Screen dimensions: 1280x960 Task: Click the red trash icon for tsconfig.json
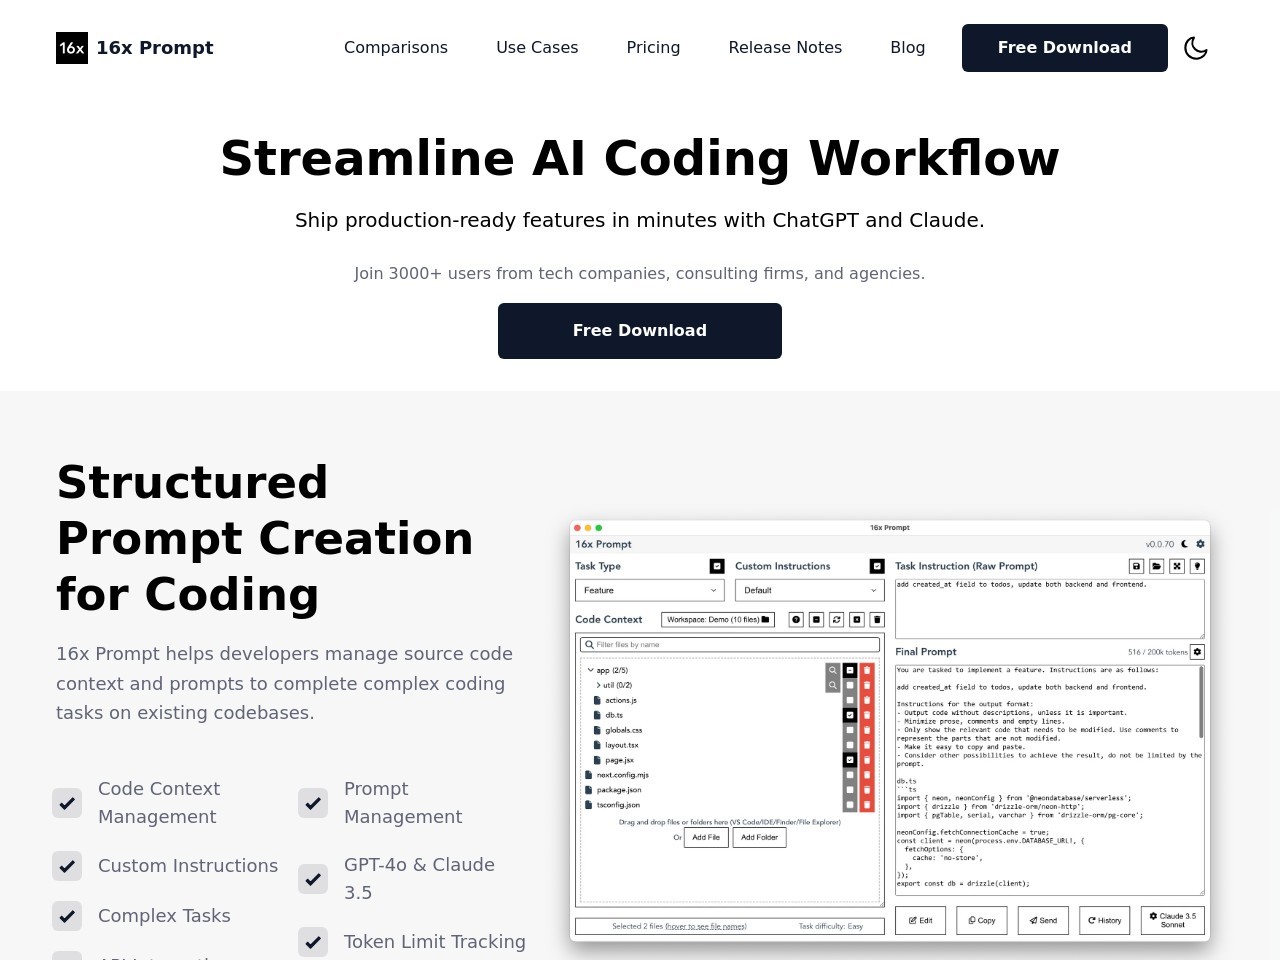tap(867, 805)
